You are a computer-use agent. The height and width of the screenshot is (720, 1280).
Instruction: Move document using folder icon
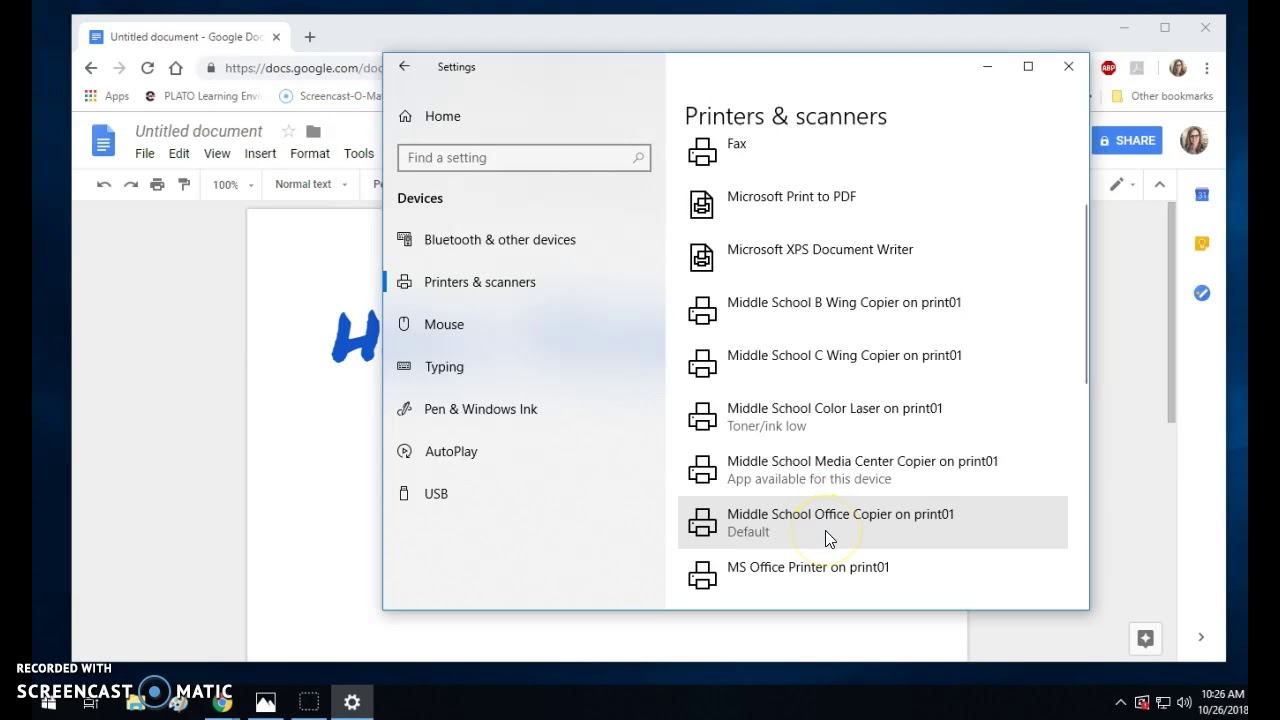[313, 131]
